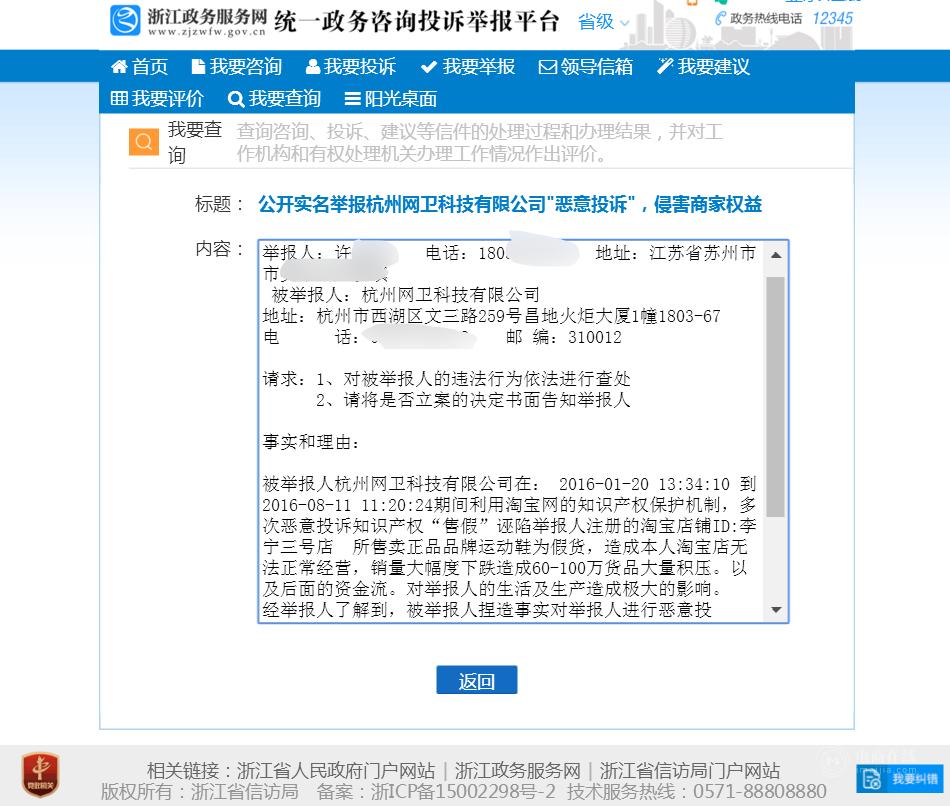Click the home icon beside 首页
Image resolution: width=950 pixels, height=806 pixels.
[119, 67]
